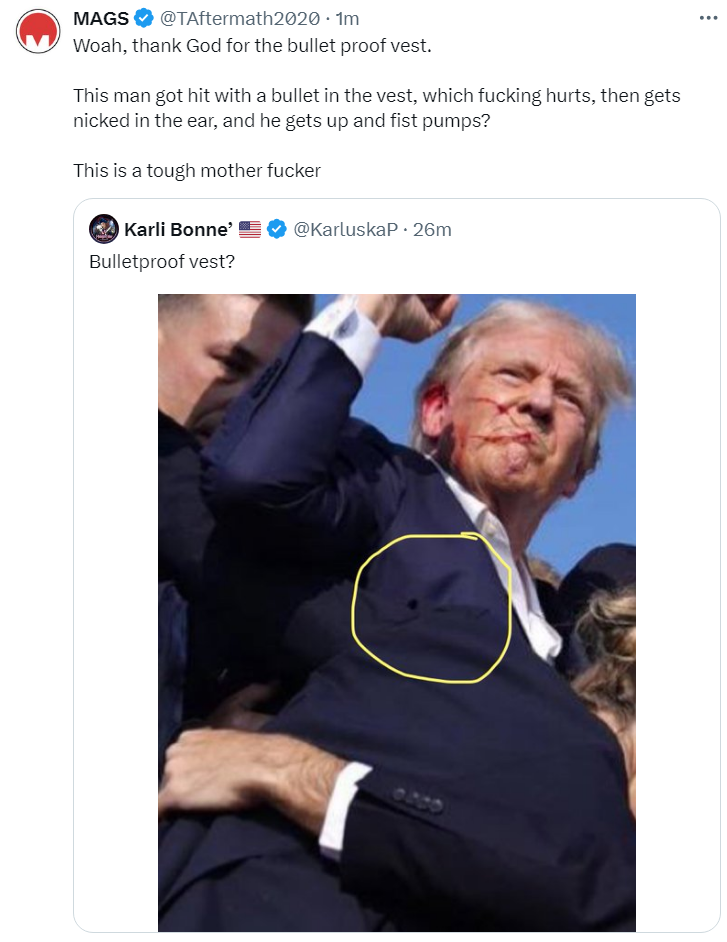Click the MAGS display name
727x942 pixels.
click(101, 19)
